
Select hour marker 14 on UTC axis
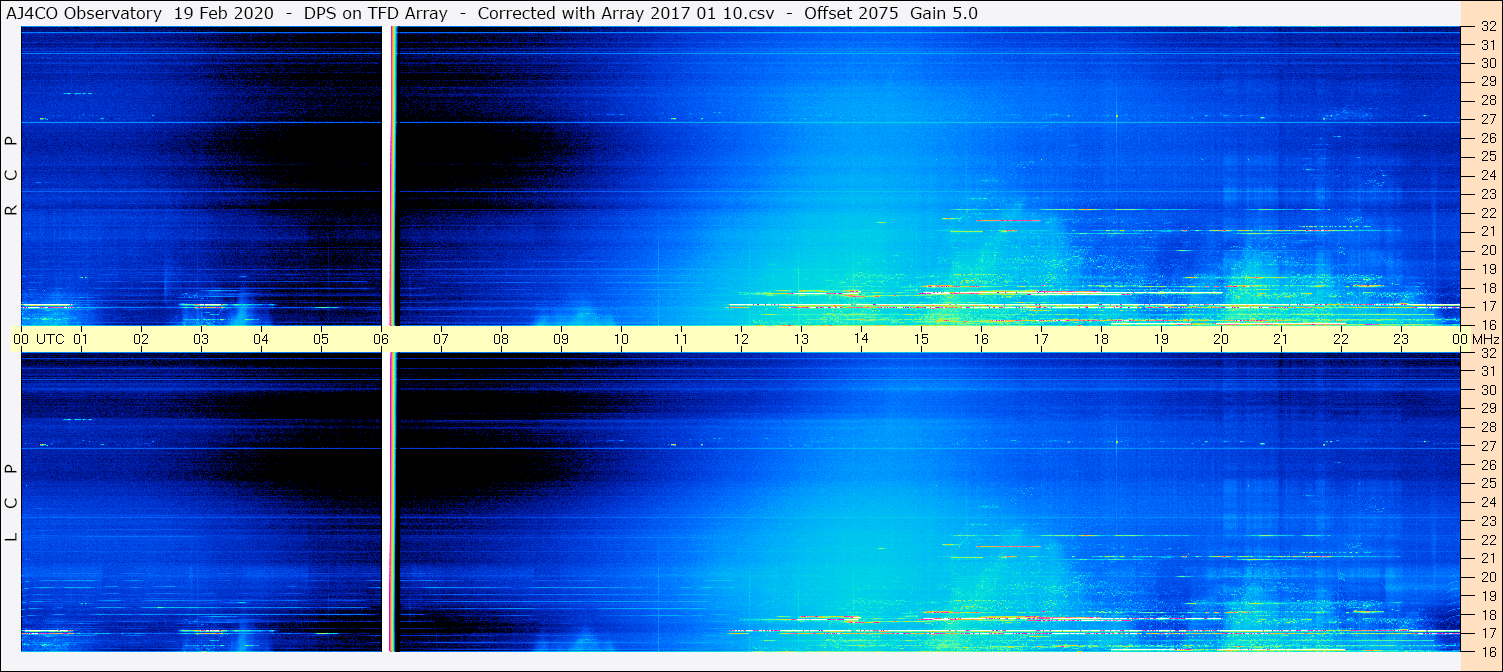tap(861, 338)
